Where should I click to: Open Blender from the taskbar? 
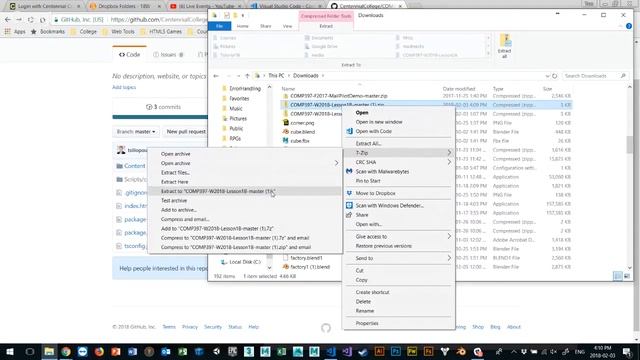coord(461,351)
